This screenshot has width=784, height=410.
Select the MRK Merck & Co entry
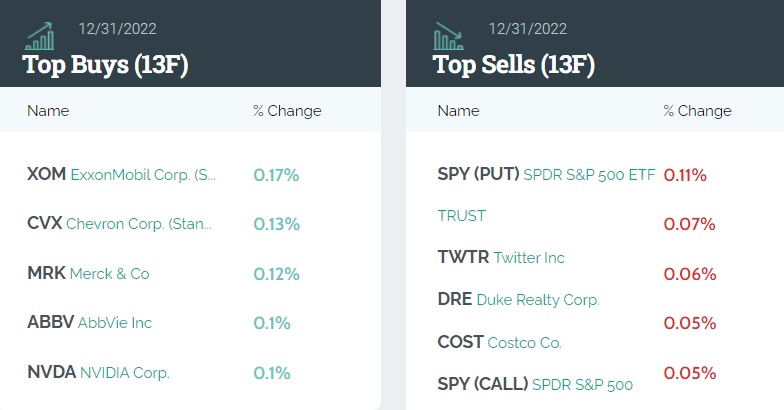[x=88, y=273]
